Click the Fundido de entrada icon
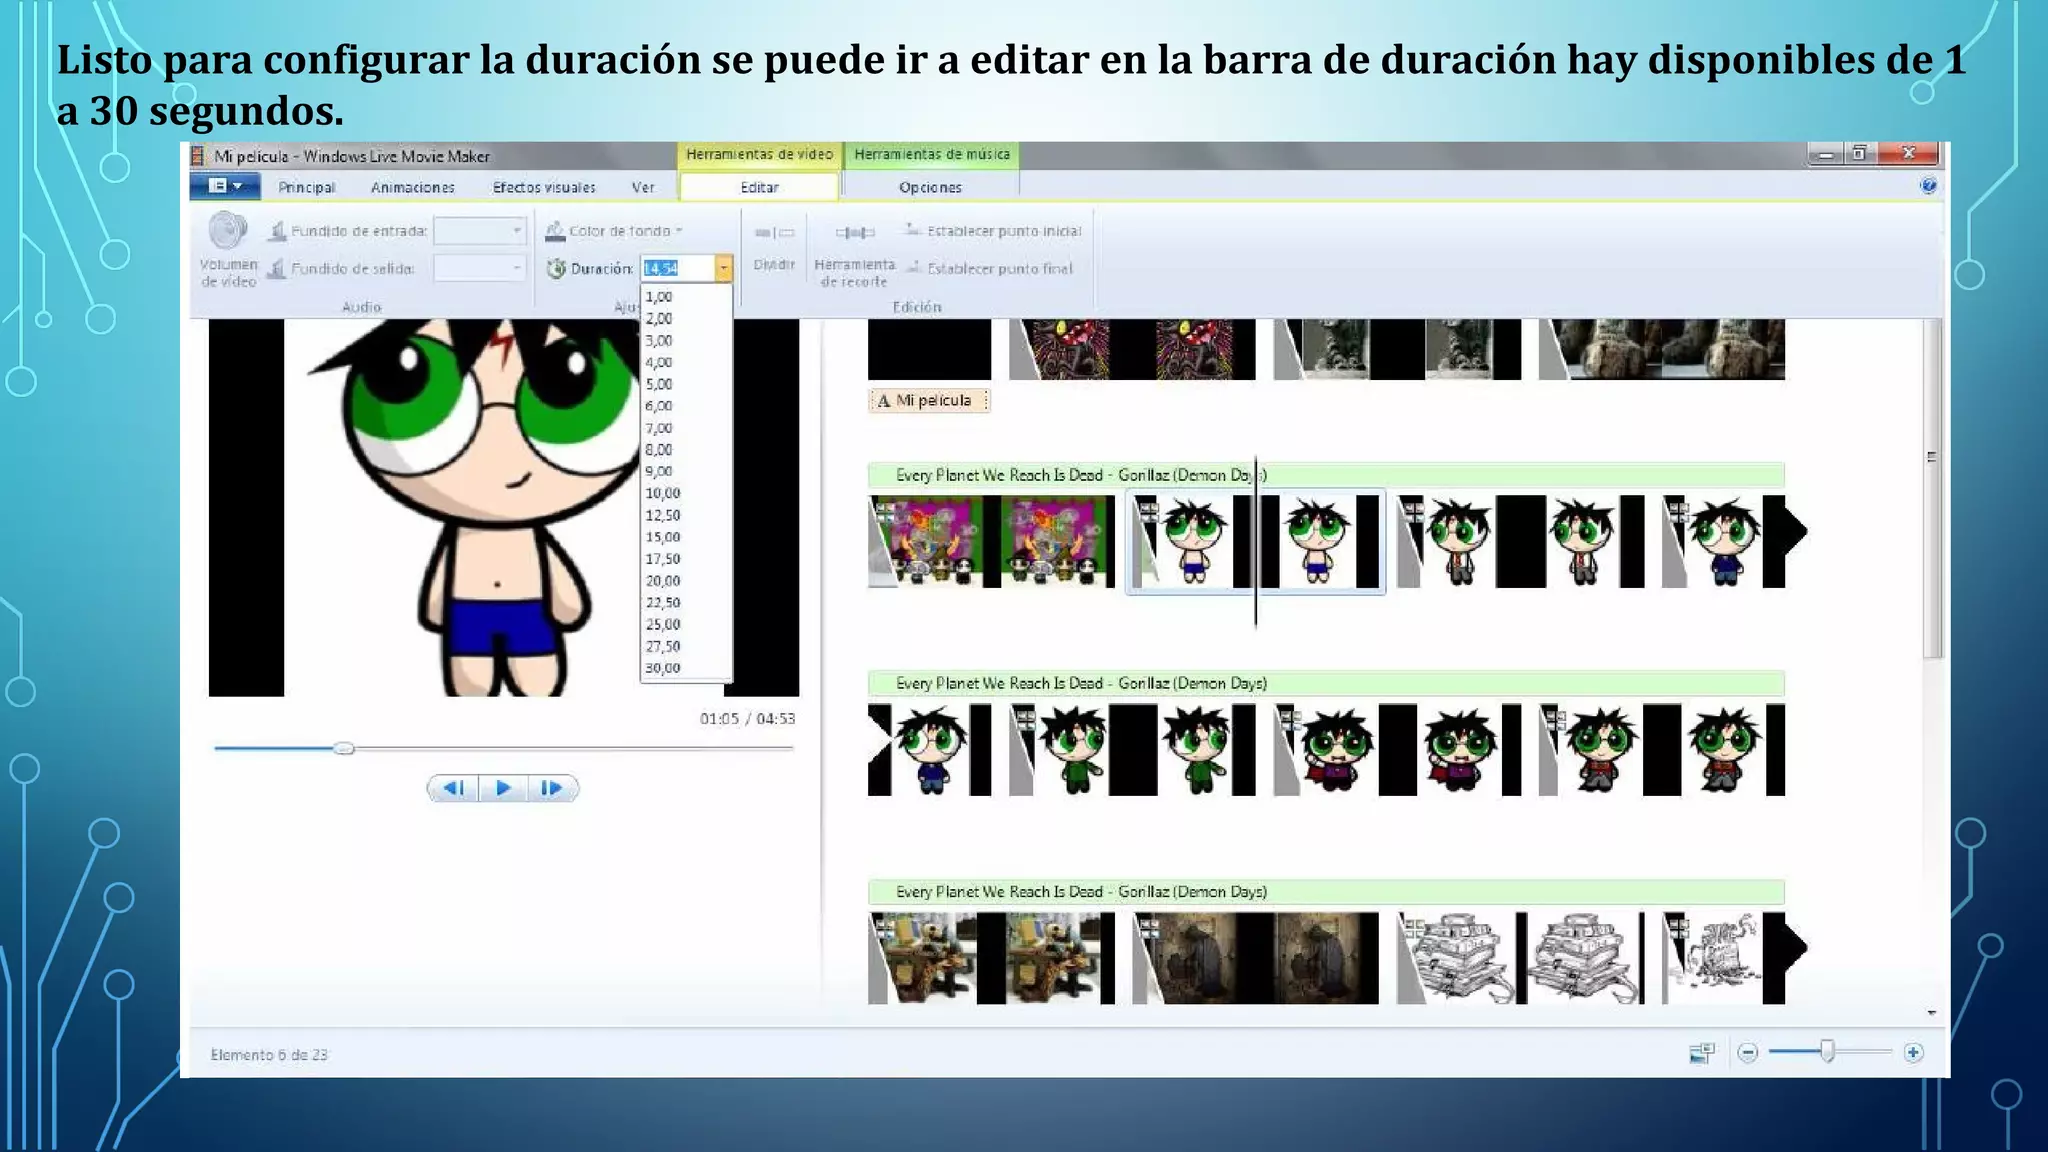This screenshot has width=2048, height=1152. [x=277, y=231]
